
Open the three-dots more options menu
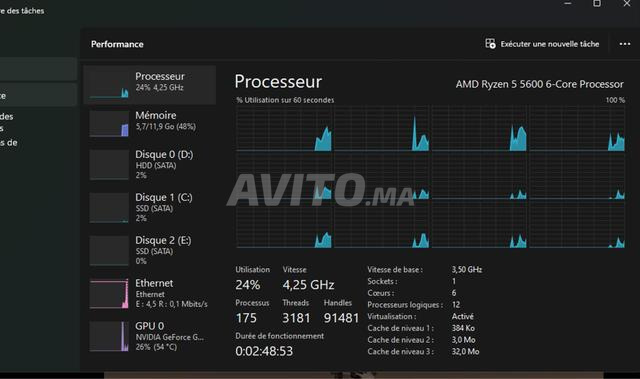(x=624, y=44)
